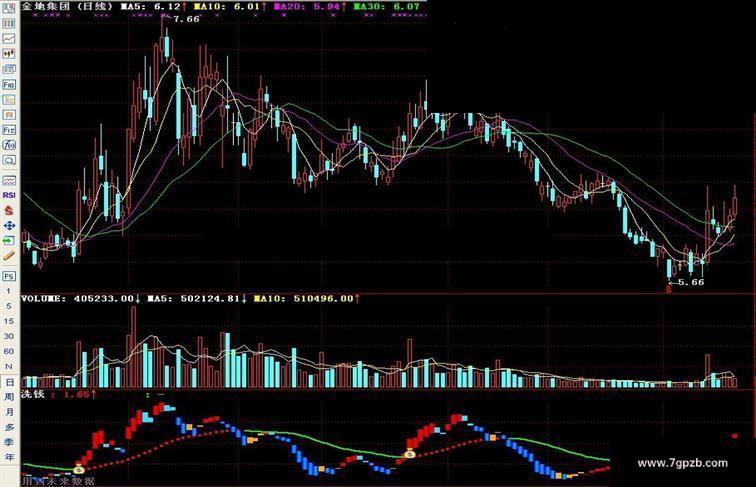756x487 pixels.
Task: Switch to 30-minute period
Action: (x=8, y=336)
